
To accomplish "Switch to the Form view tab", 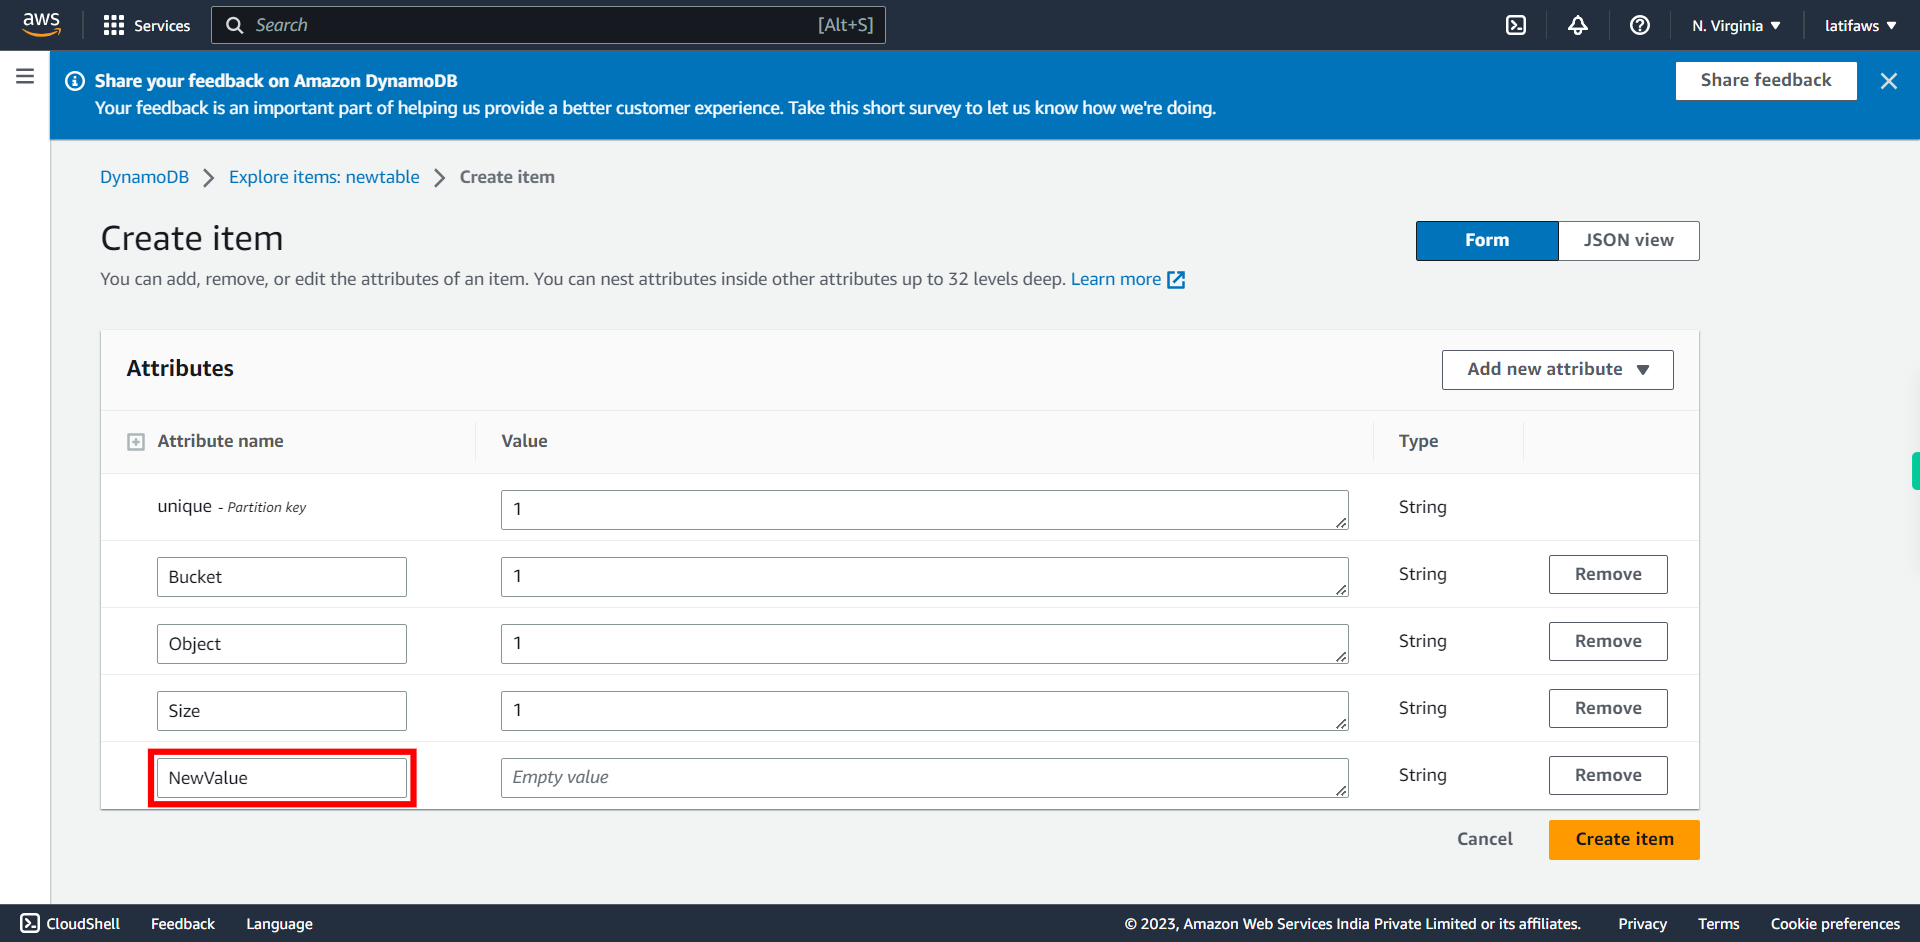I will point(1487,241).
